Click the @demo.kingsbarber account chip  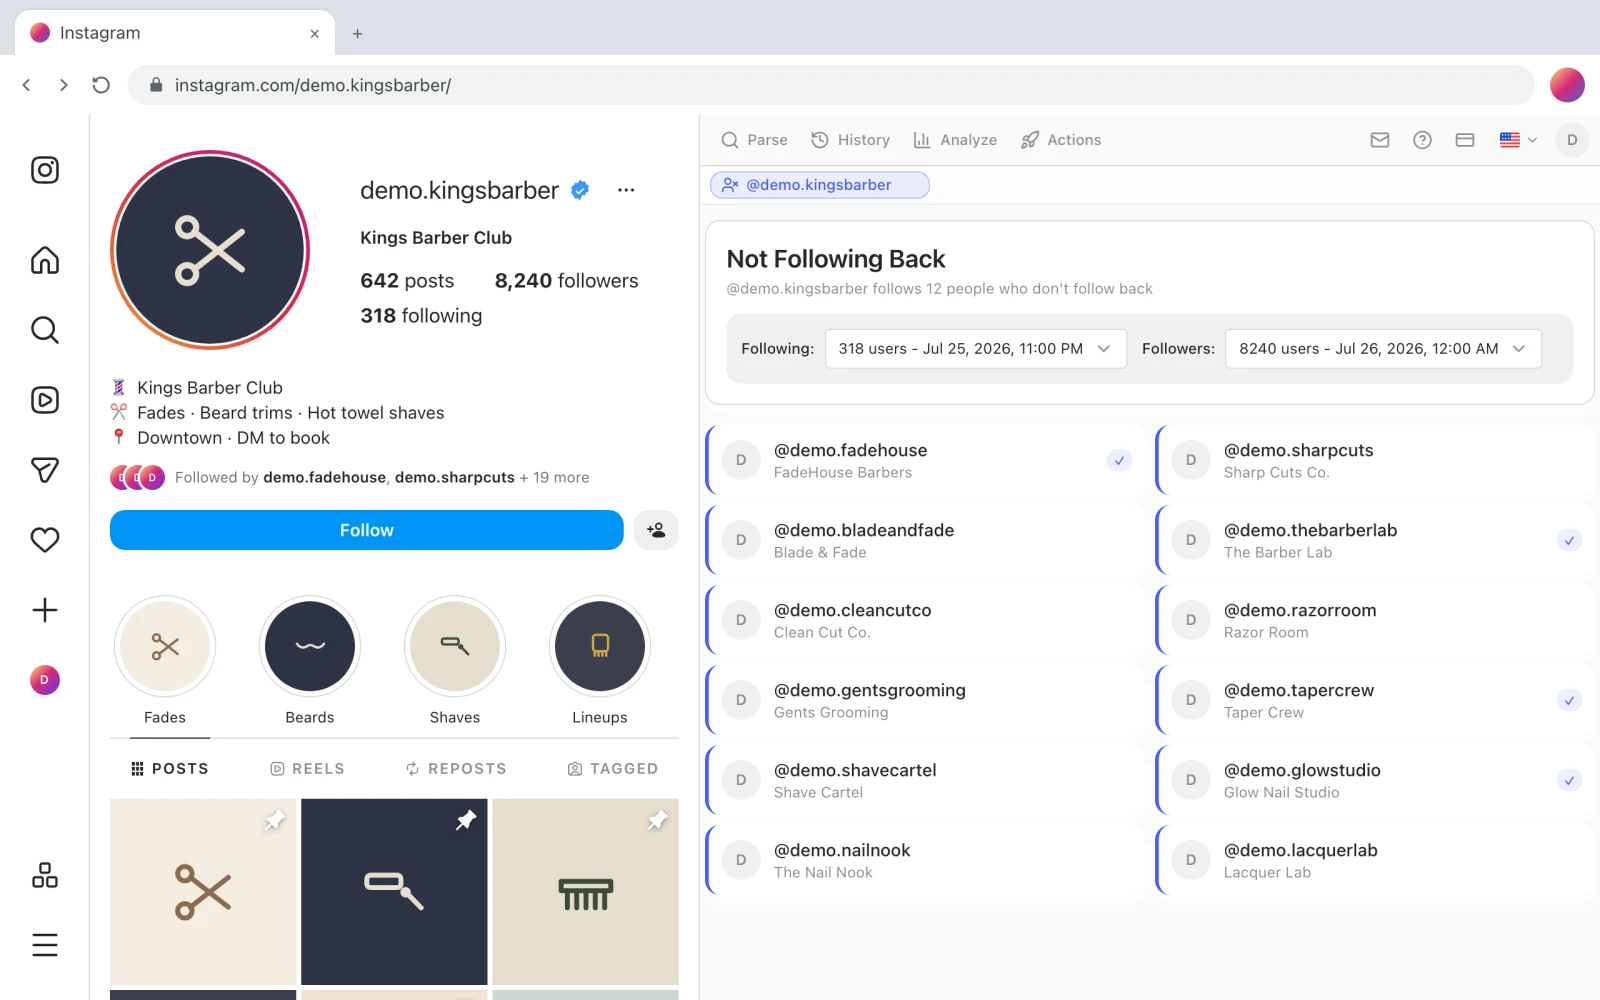[x=820, y=185]
